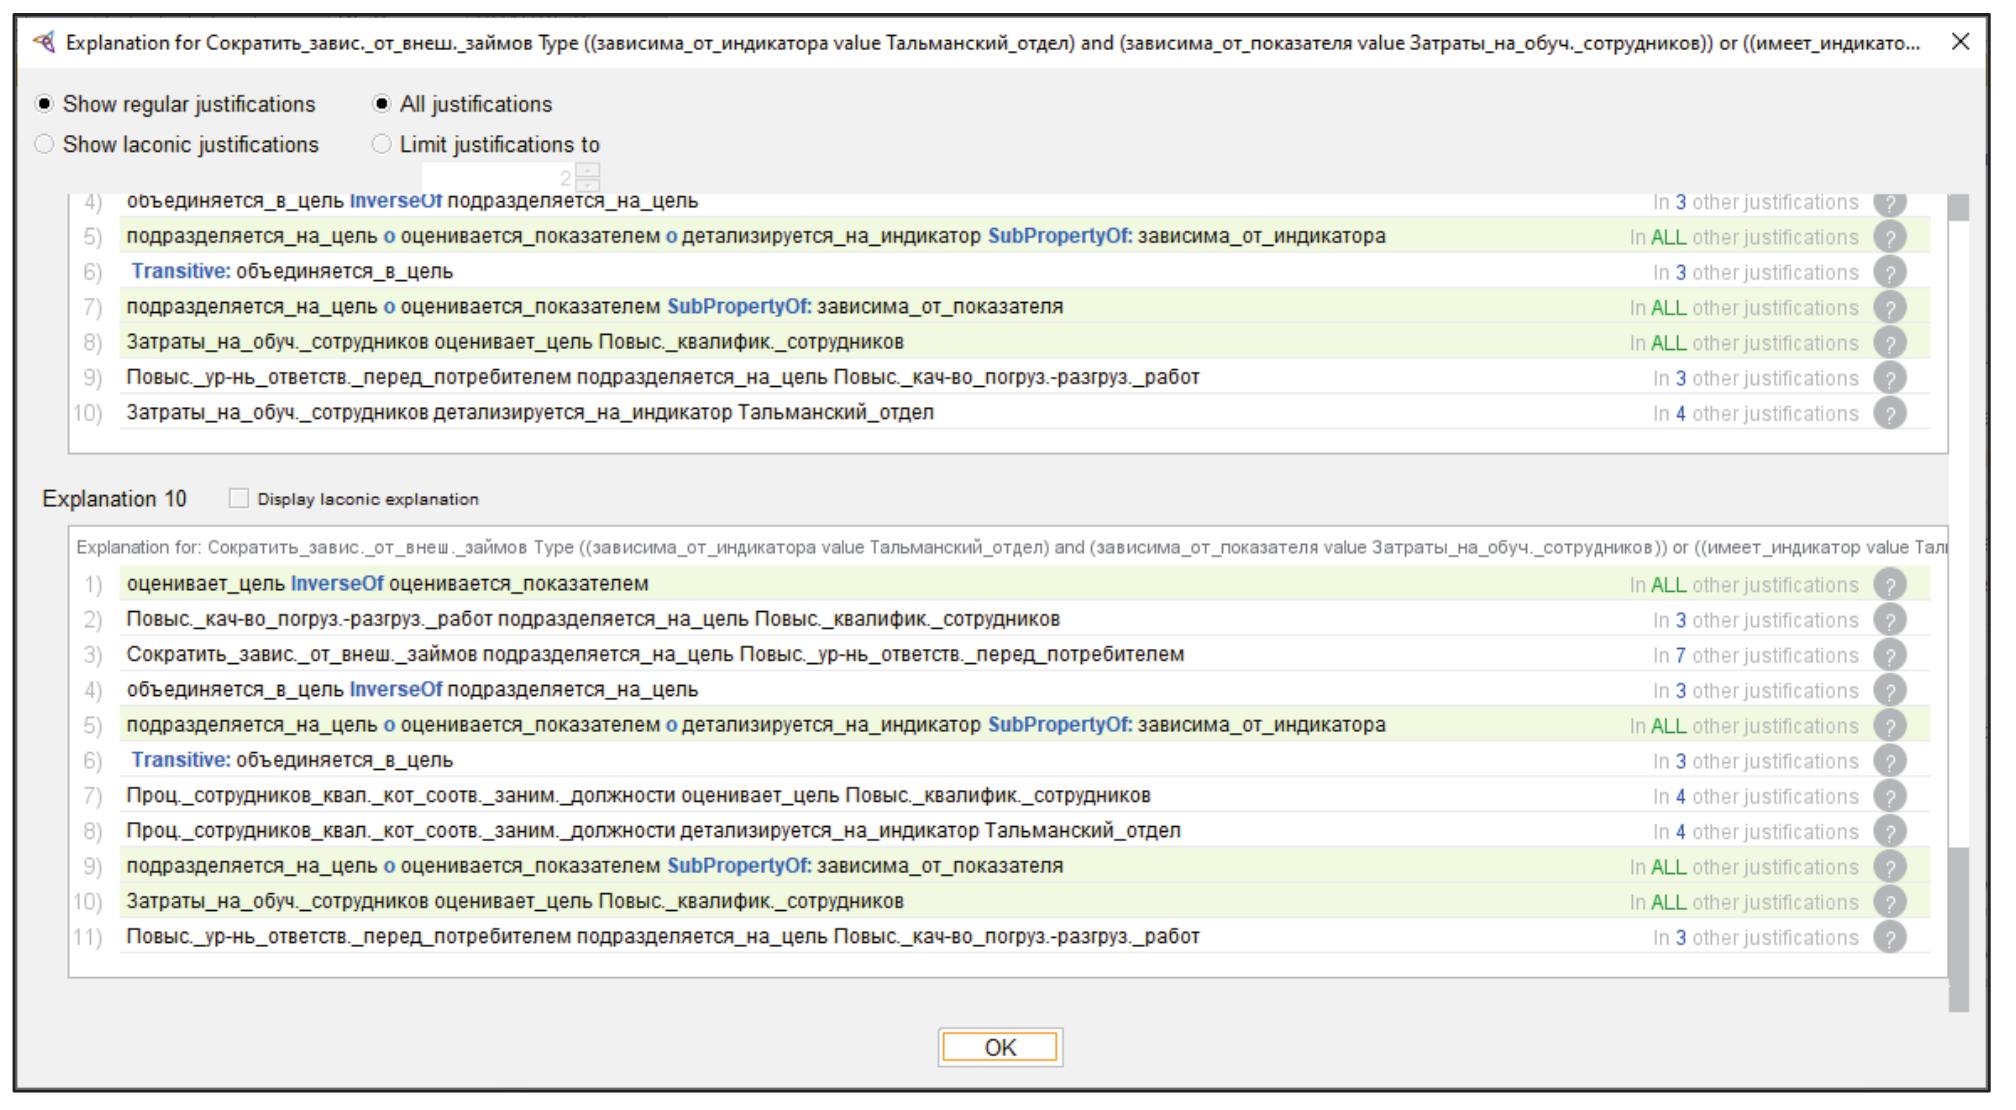The height and width of the screenshot is (1110, 2016).
Task: Click 'In 7 other justifications' label
Action: pos(1755,655)
